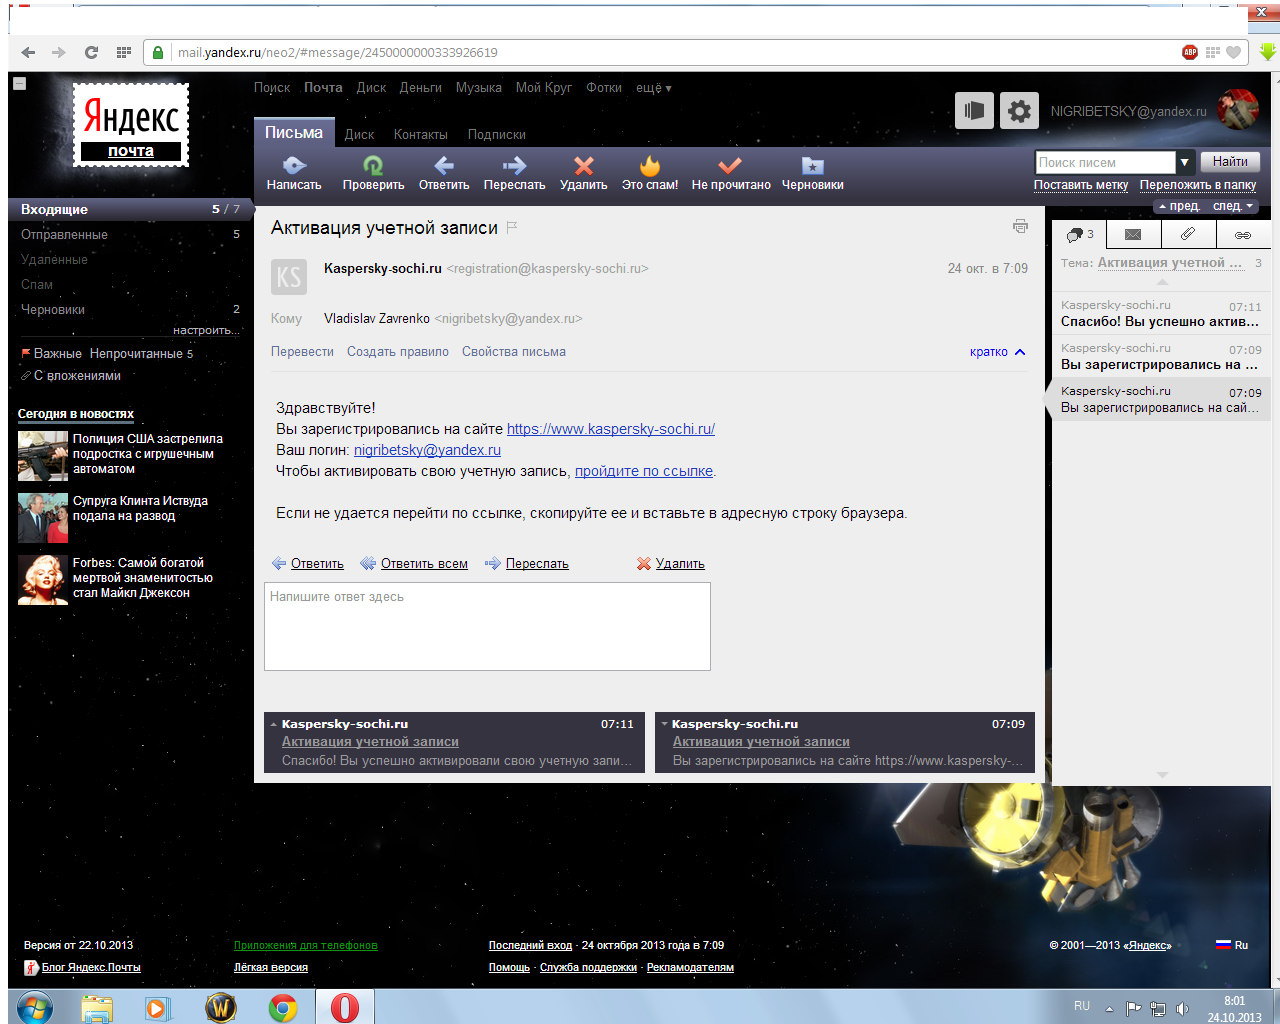Click in the Напишите ответ здесь reply box

tap(487, 626)
